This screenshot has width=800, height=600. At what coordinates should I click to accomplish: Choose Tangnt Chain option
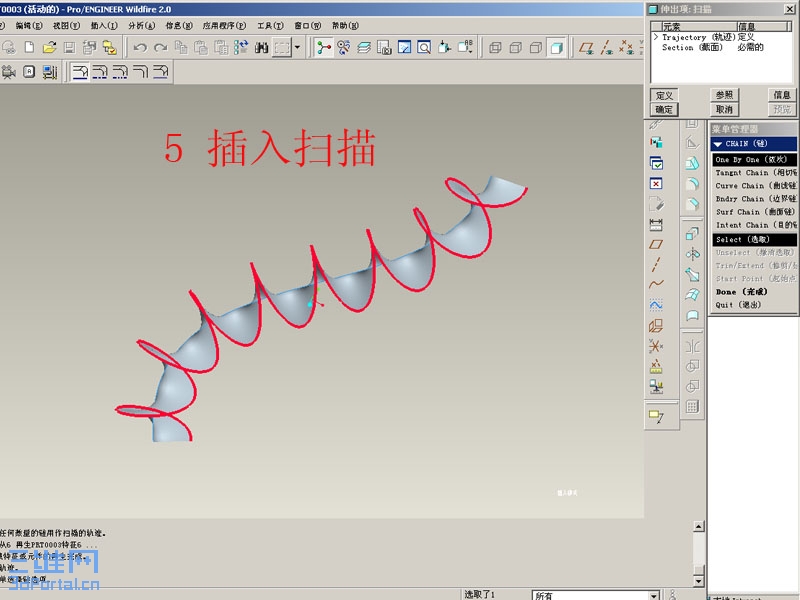(754, 173)
